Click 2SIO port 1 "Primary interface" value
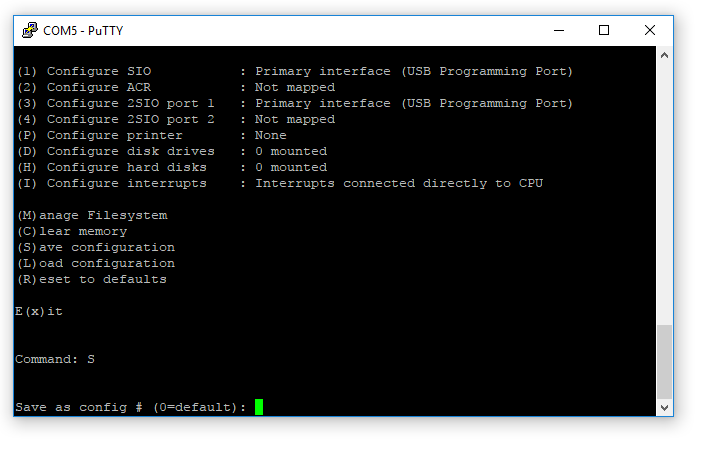 coord(414,104)
